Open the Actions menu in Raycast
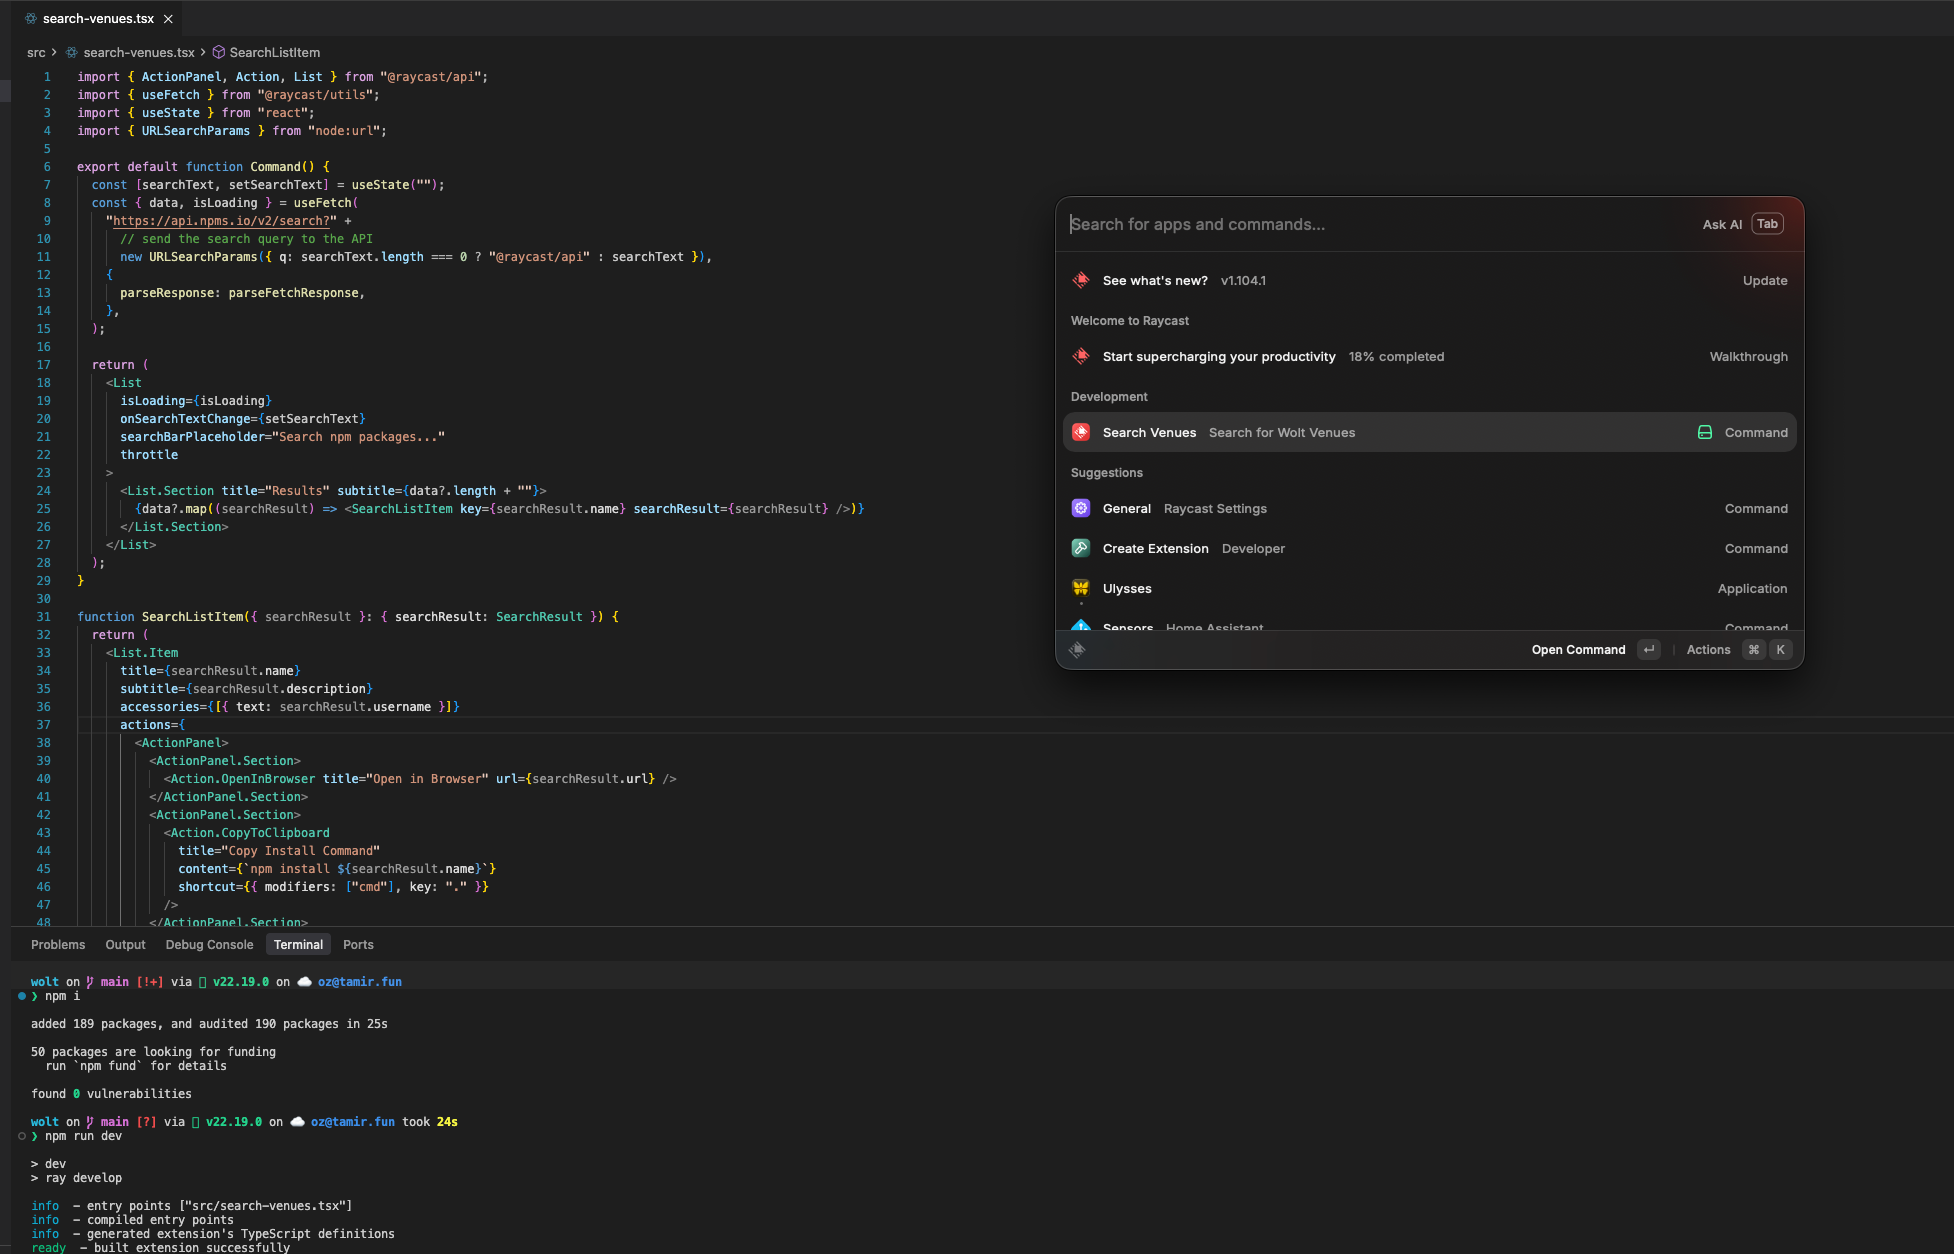 tap(1708, 650)
